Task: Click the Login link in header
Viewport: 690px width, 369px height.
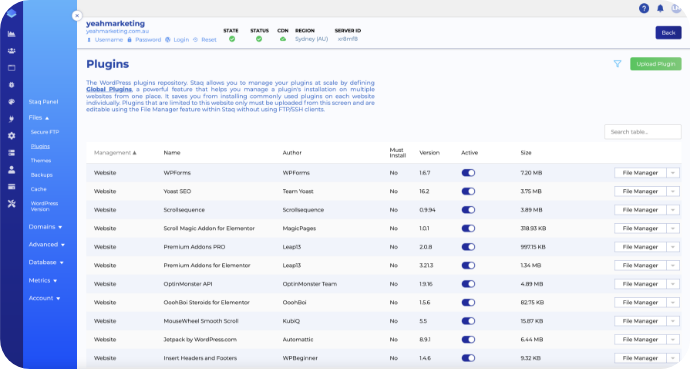Action: [181, 40]
